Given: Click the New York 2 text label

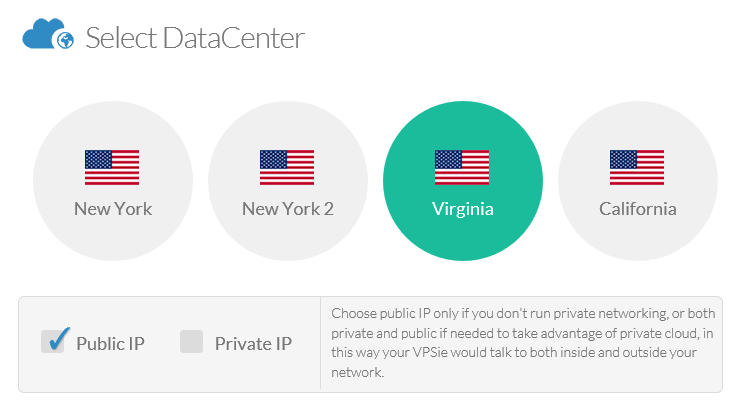Looking at the screenshot, I should coord(288,209).
